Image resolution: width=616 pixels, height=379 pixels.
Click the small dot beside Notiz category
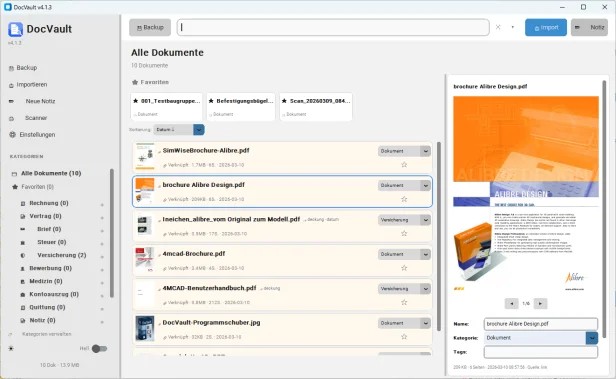(102, 322)
